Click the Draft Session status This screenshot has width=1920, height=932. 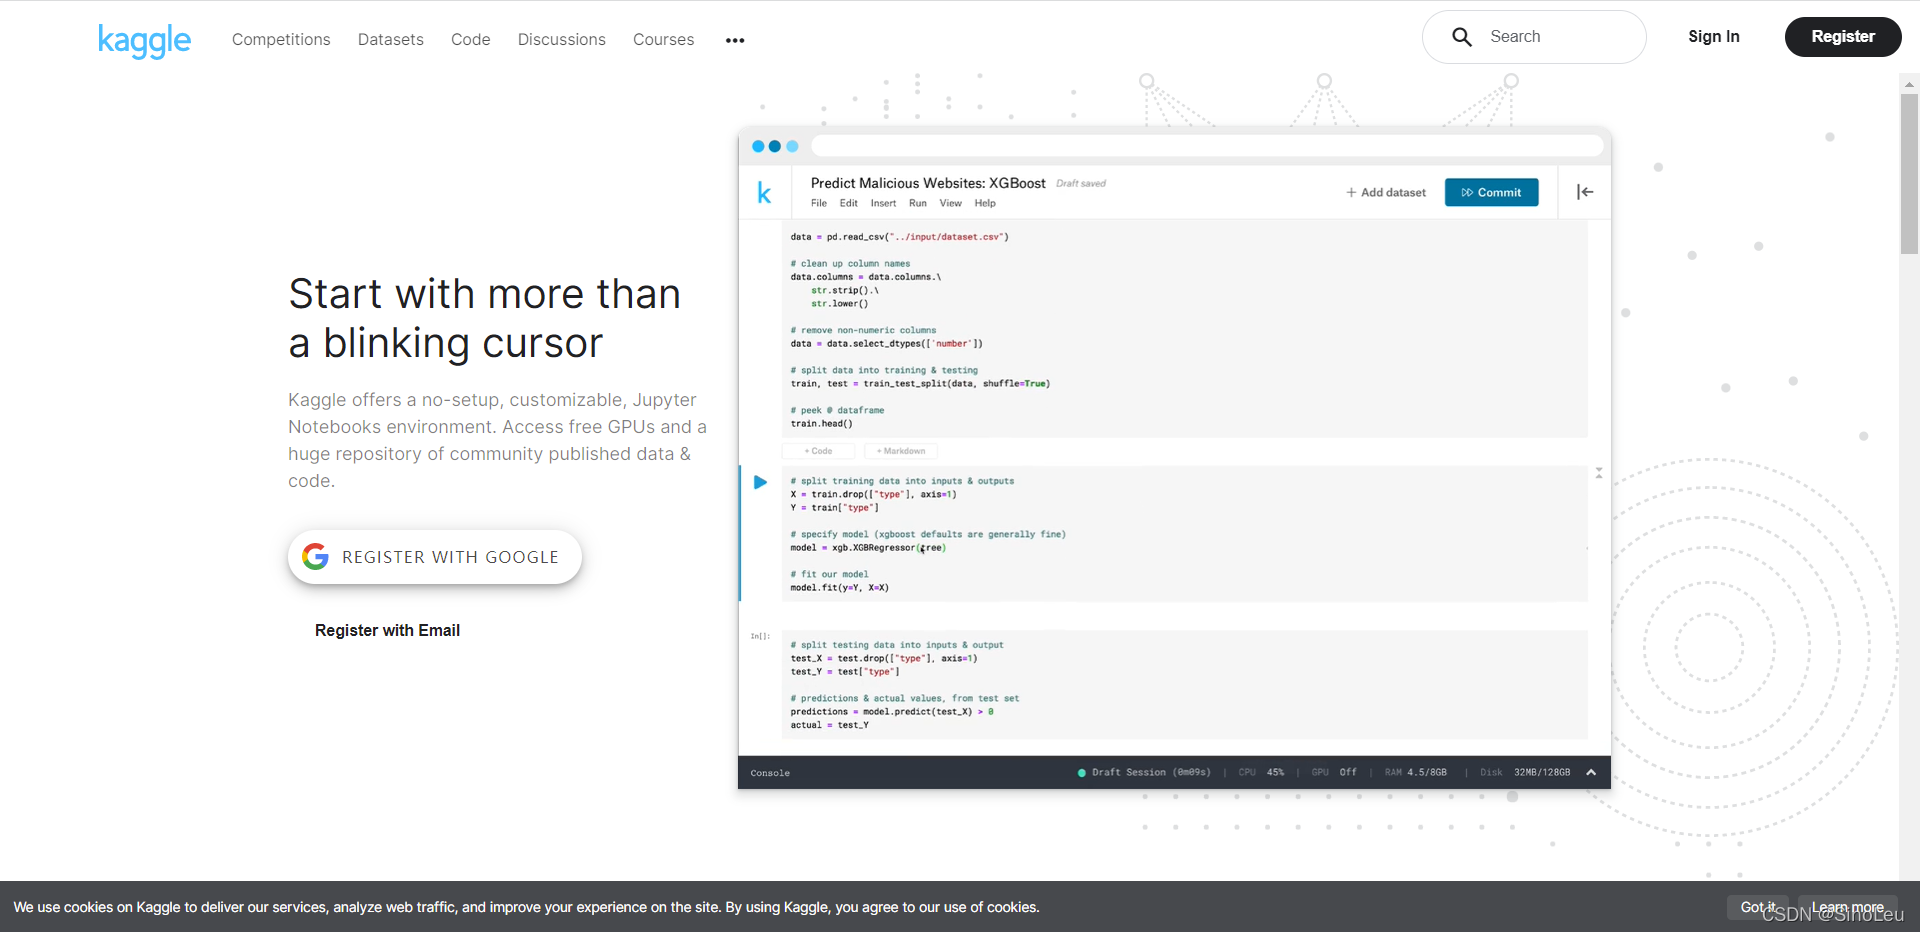1144,772
